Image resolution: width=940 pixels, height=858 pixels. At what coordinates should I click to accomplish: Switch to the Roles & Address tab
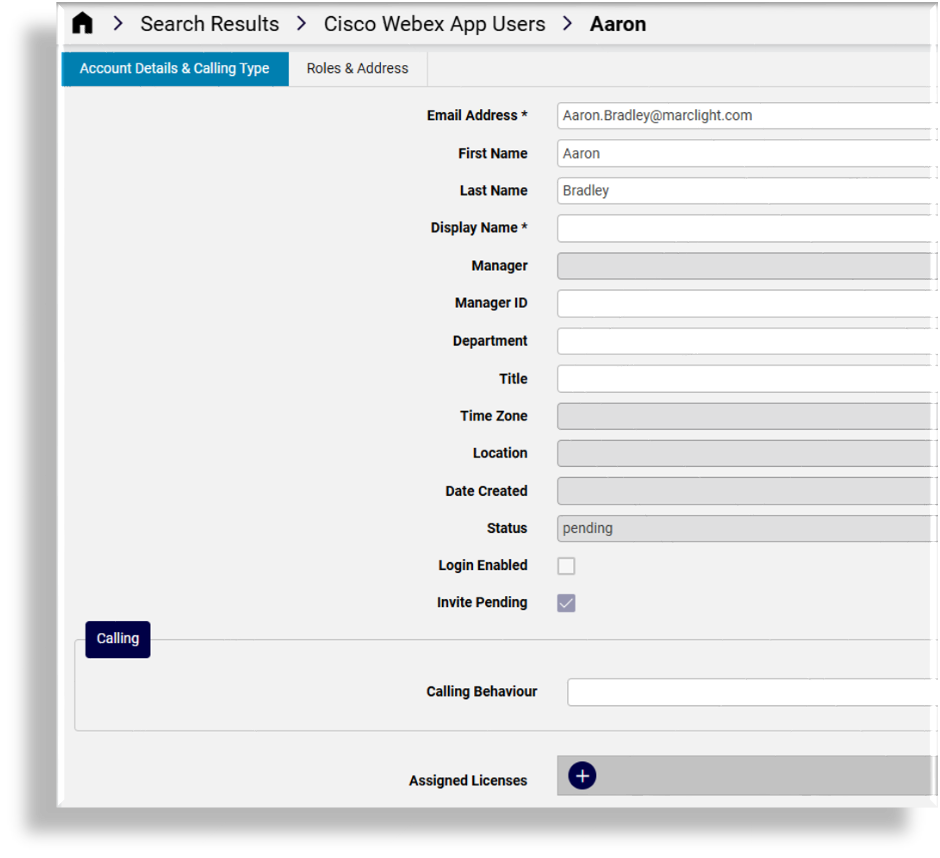[x=357, y=68]
